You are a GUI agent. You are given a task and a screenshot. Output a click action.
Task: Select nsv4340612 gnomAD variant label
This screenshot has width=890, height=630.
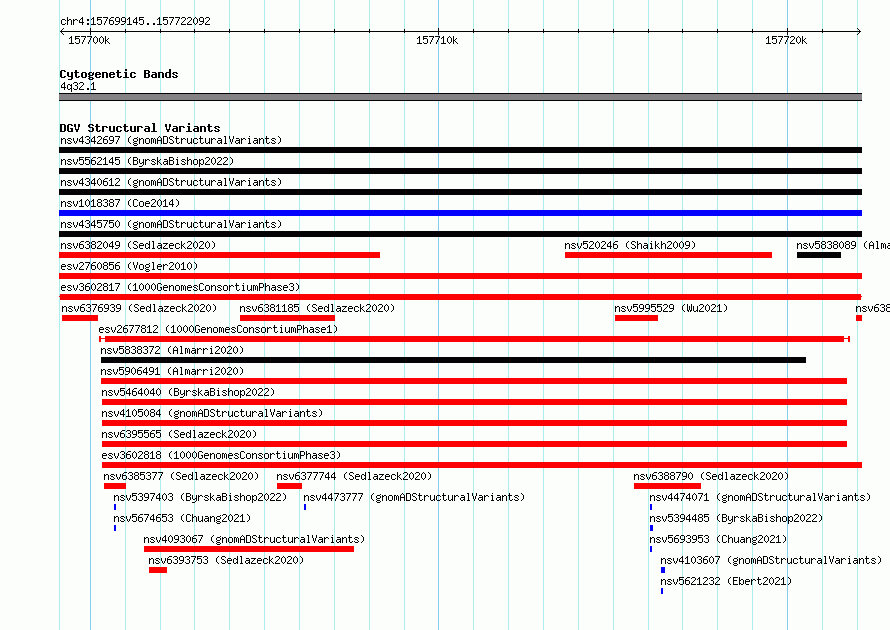click(x=171, y=182)
